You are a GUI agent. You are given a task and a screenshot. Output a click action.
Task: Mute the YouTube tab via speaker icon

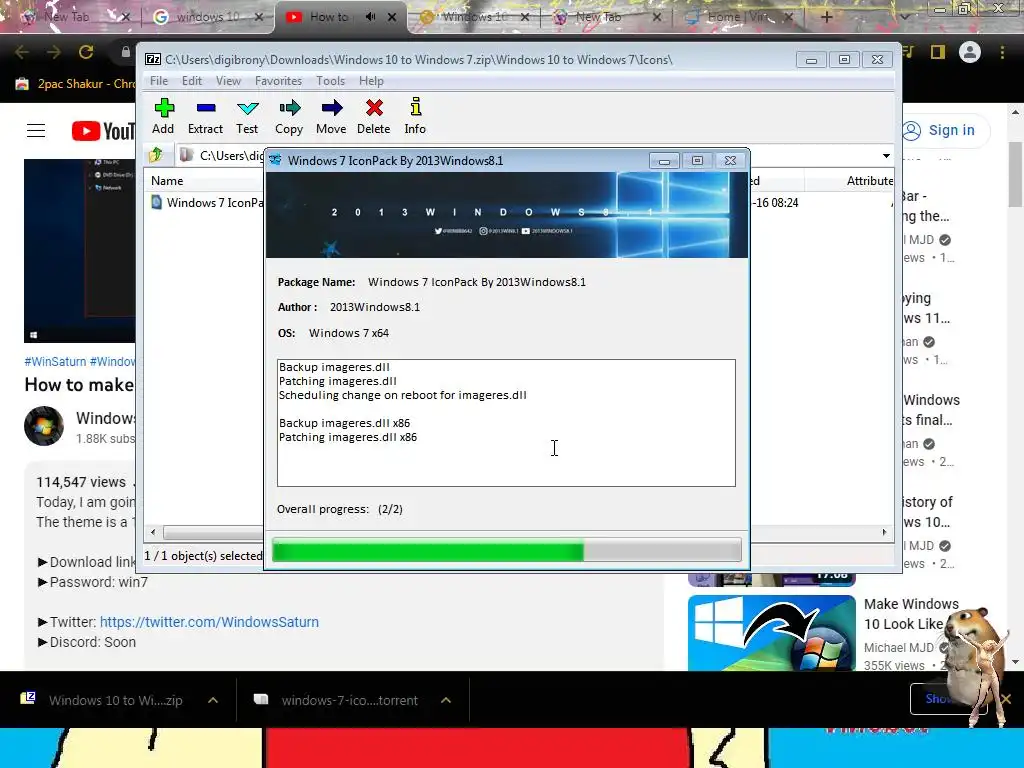point(370,17)
